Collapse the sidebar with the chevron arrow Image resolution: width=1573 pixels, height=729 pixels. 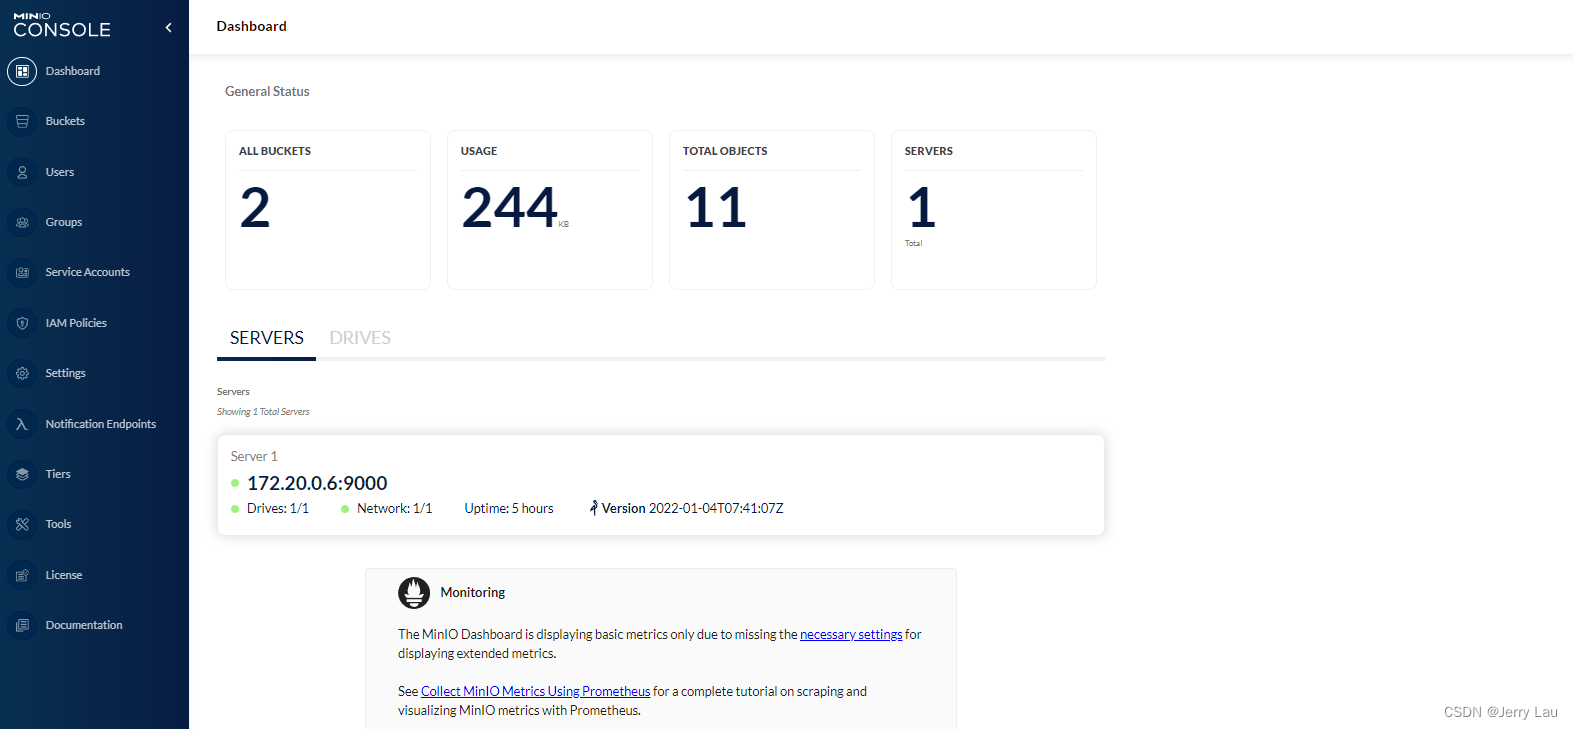click(x=168, y=28)
